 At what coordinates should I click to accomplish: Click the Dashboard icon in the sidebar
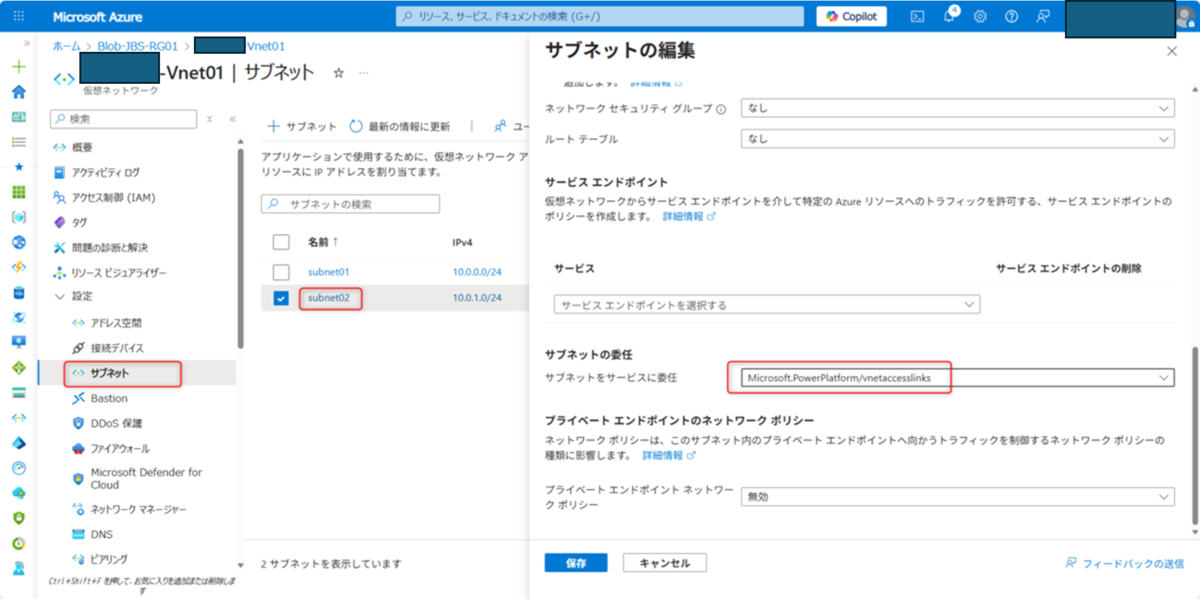(x=17, y=114)
